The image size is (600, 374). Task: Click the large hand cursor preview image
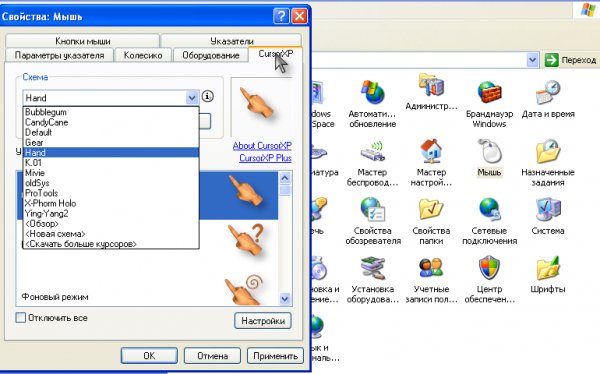click(256, 104)
